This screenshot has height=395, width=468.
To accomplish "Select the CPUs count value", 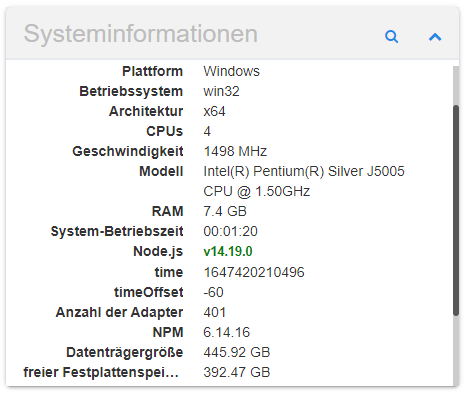I will click(x=207, y=131).
